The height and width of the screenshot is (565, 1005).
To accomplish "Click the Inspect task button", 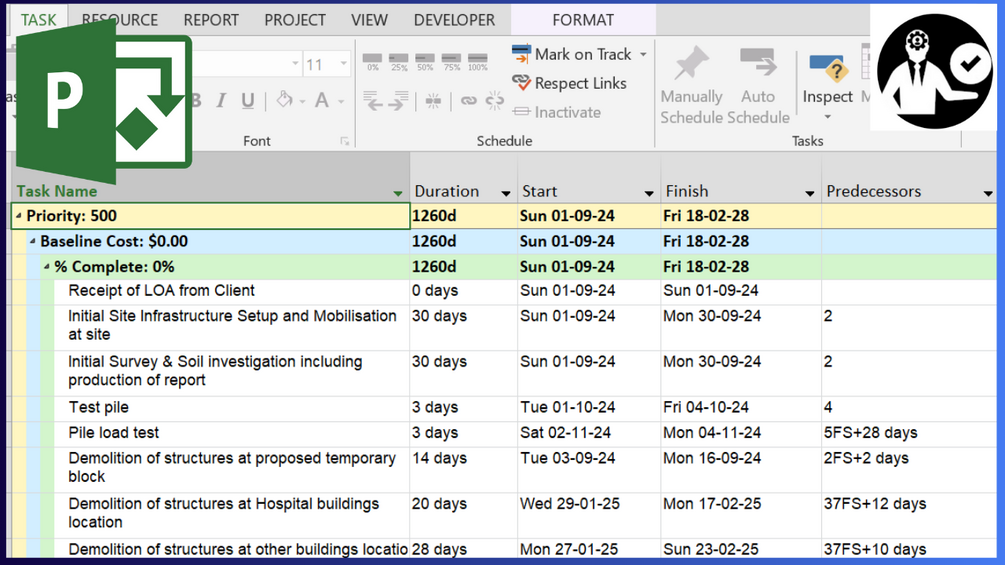I will (x=827, y=85).
